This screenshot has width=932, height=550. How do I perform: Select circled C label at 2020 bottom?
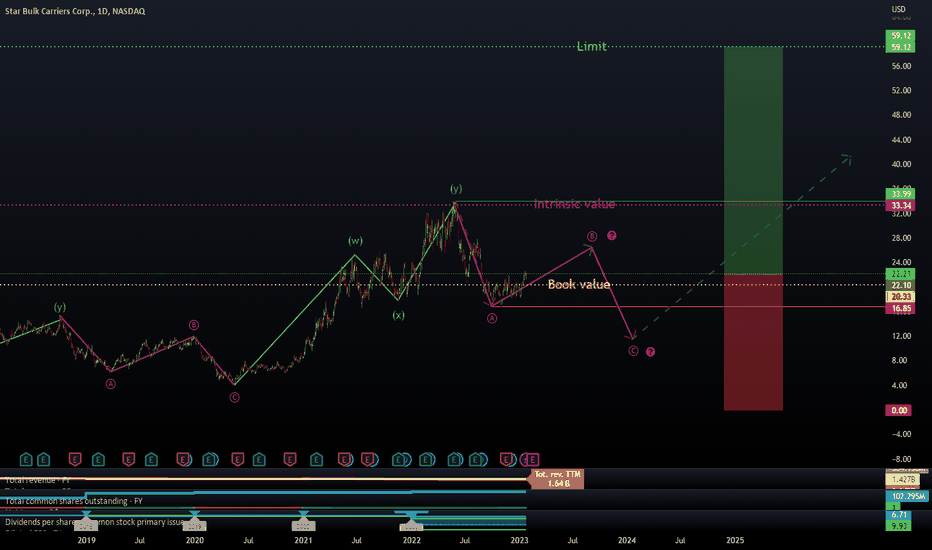[235, 397]
